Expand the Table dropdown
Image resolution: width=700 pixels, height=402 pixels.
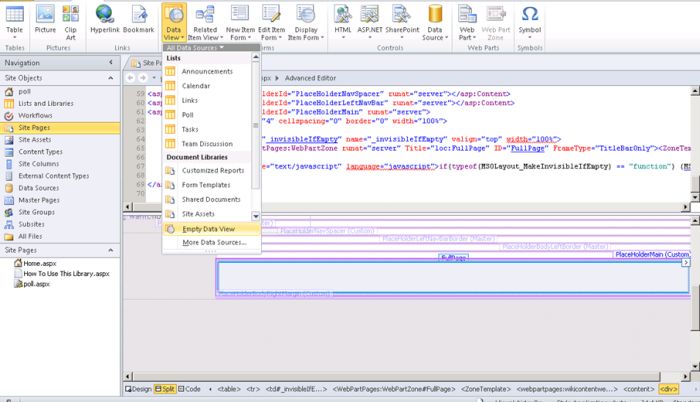click(x=15, y=32)
